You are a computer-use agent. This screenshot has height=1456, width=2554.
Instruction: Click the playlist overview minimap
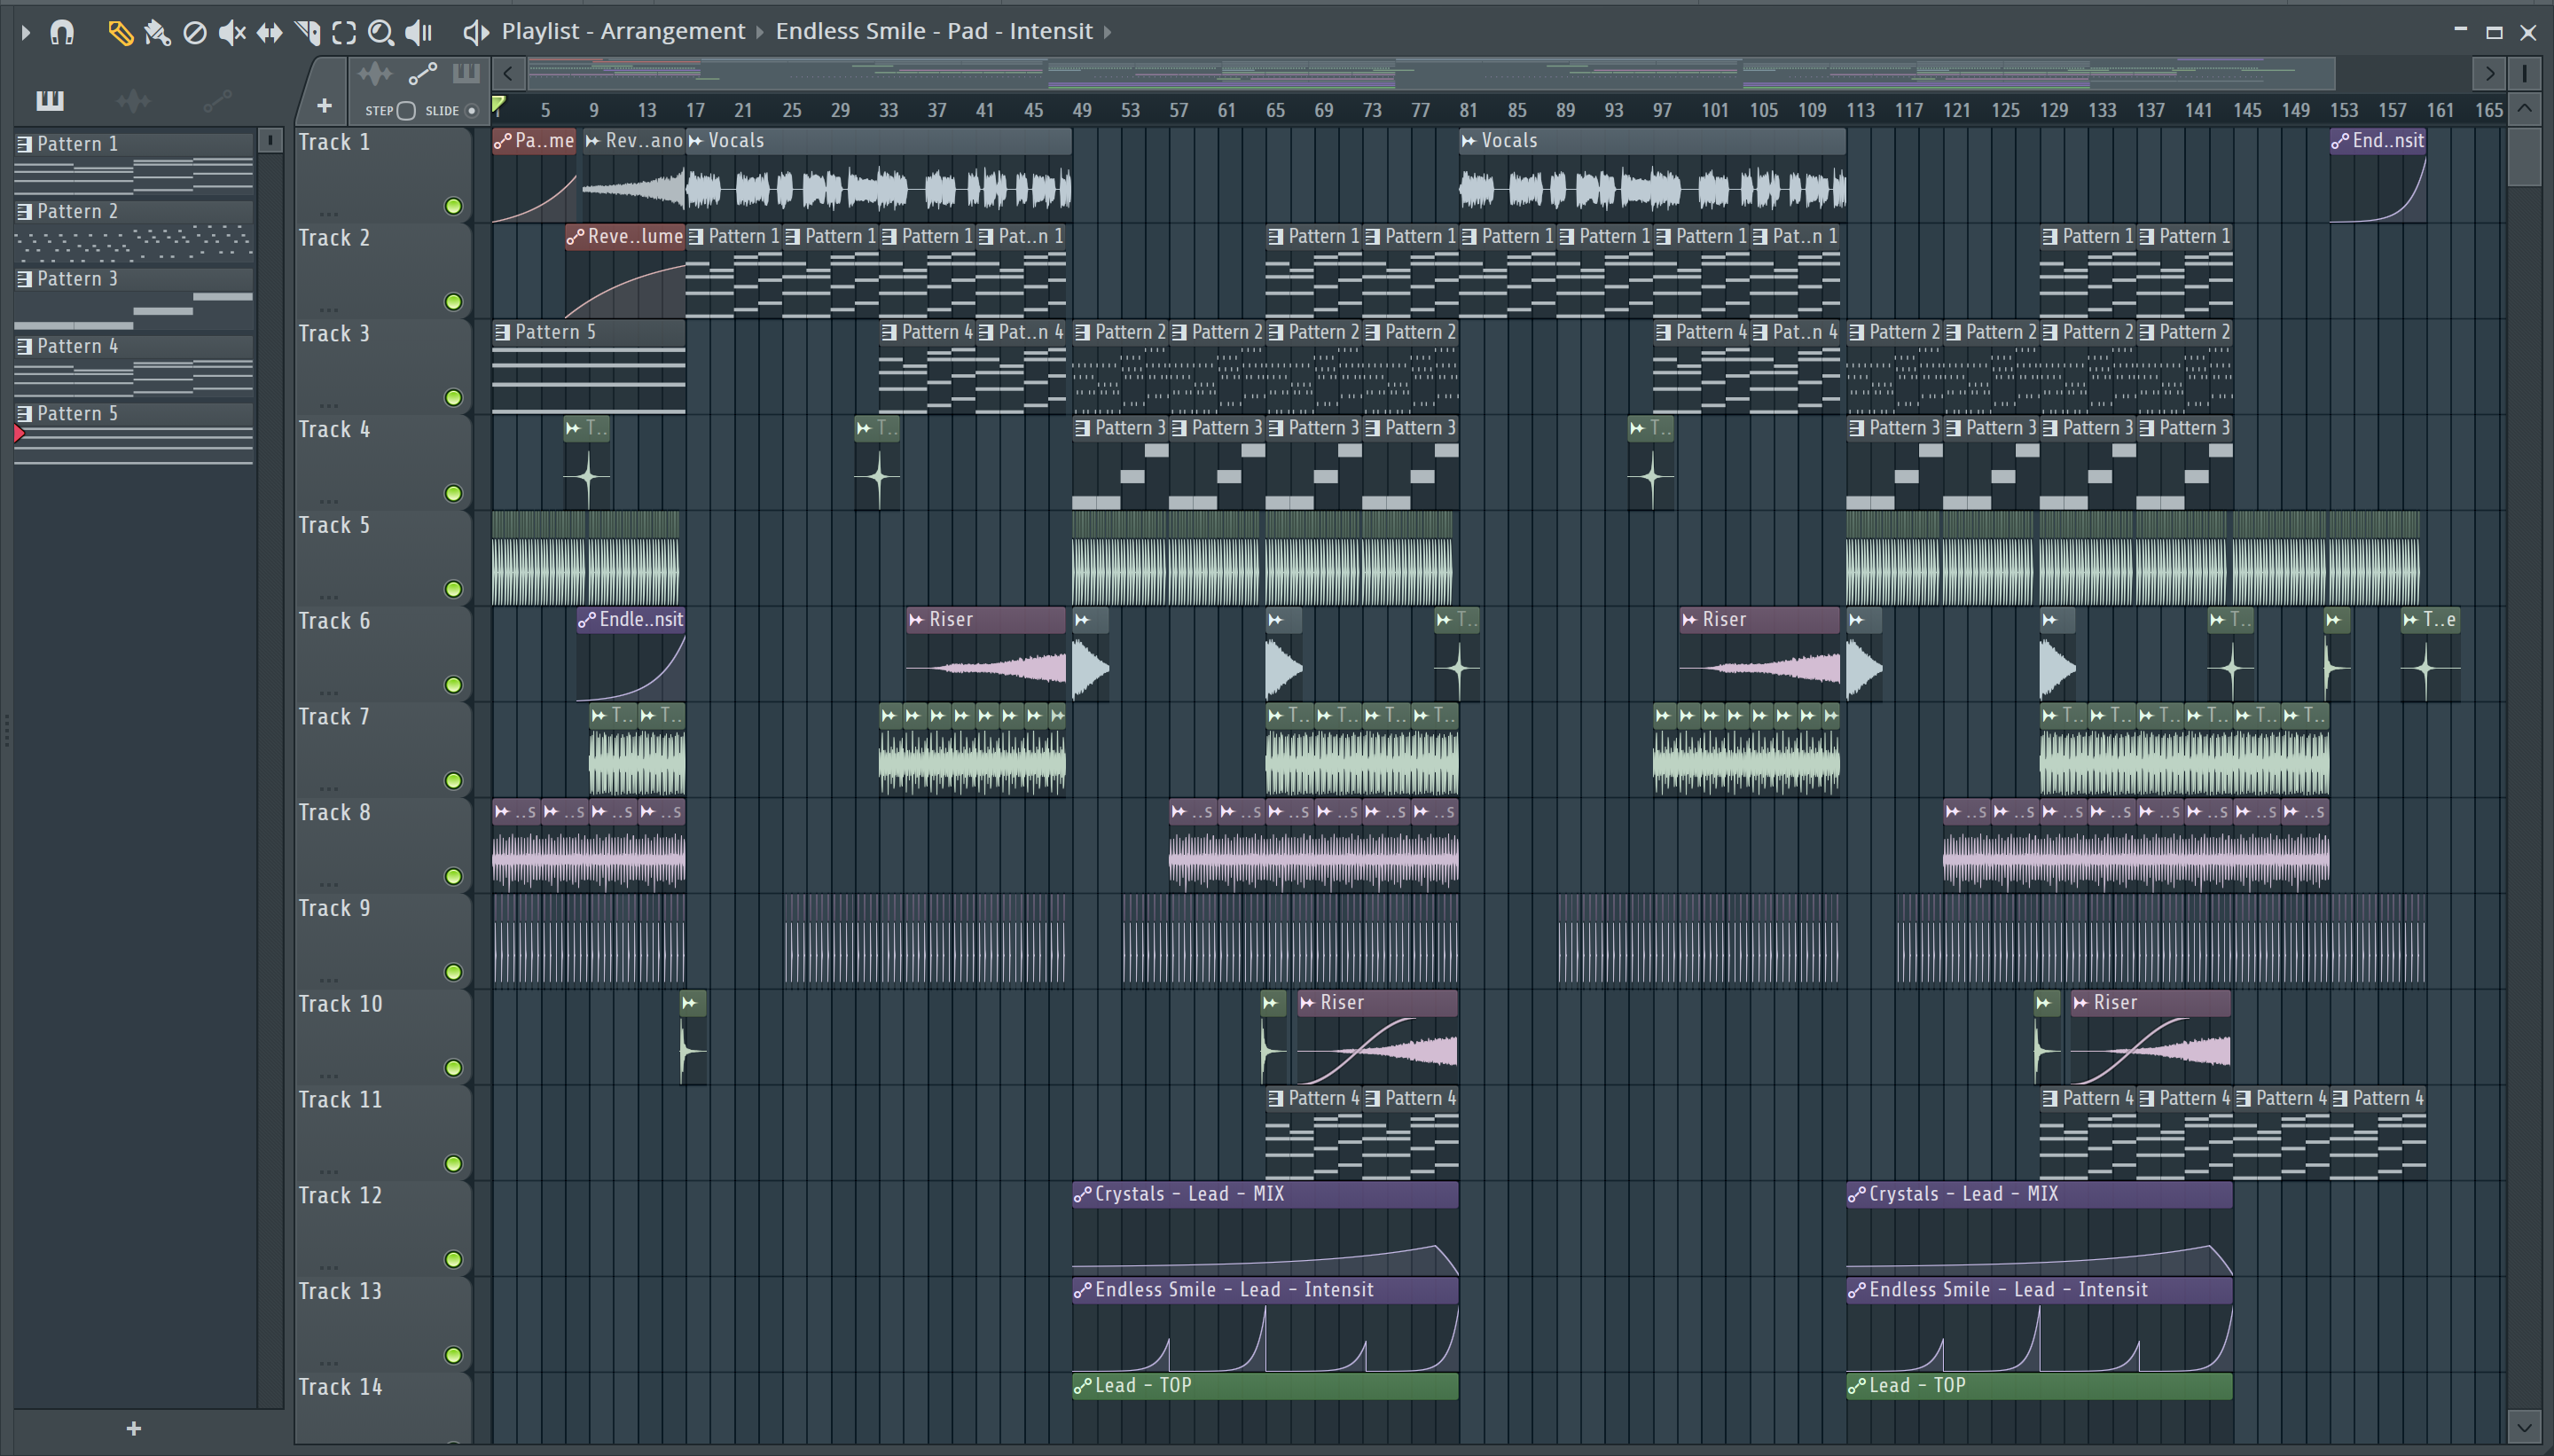(x=1431, y=73)
